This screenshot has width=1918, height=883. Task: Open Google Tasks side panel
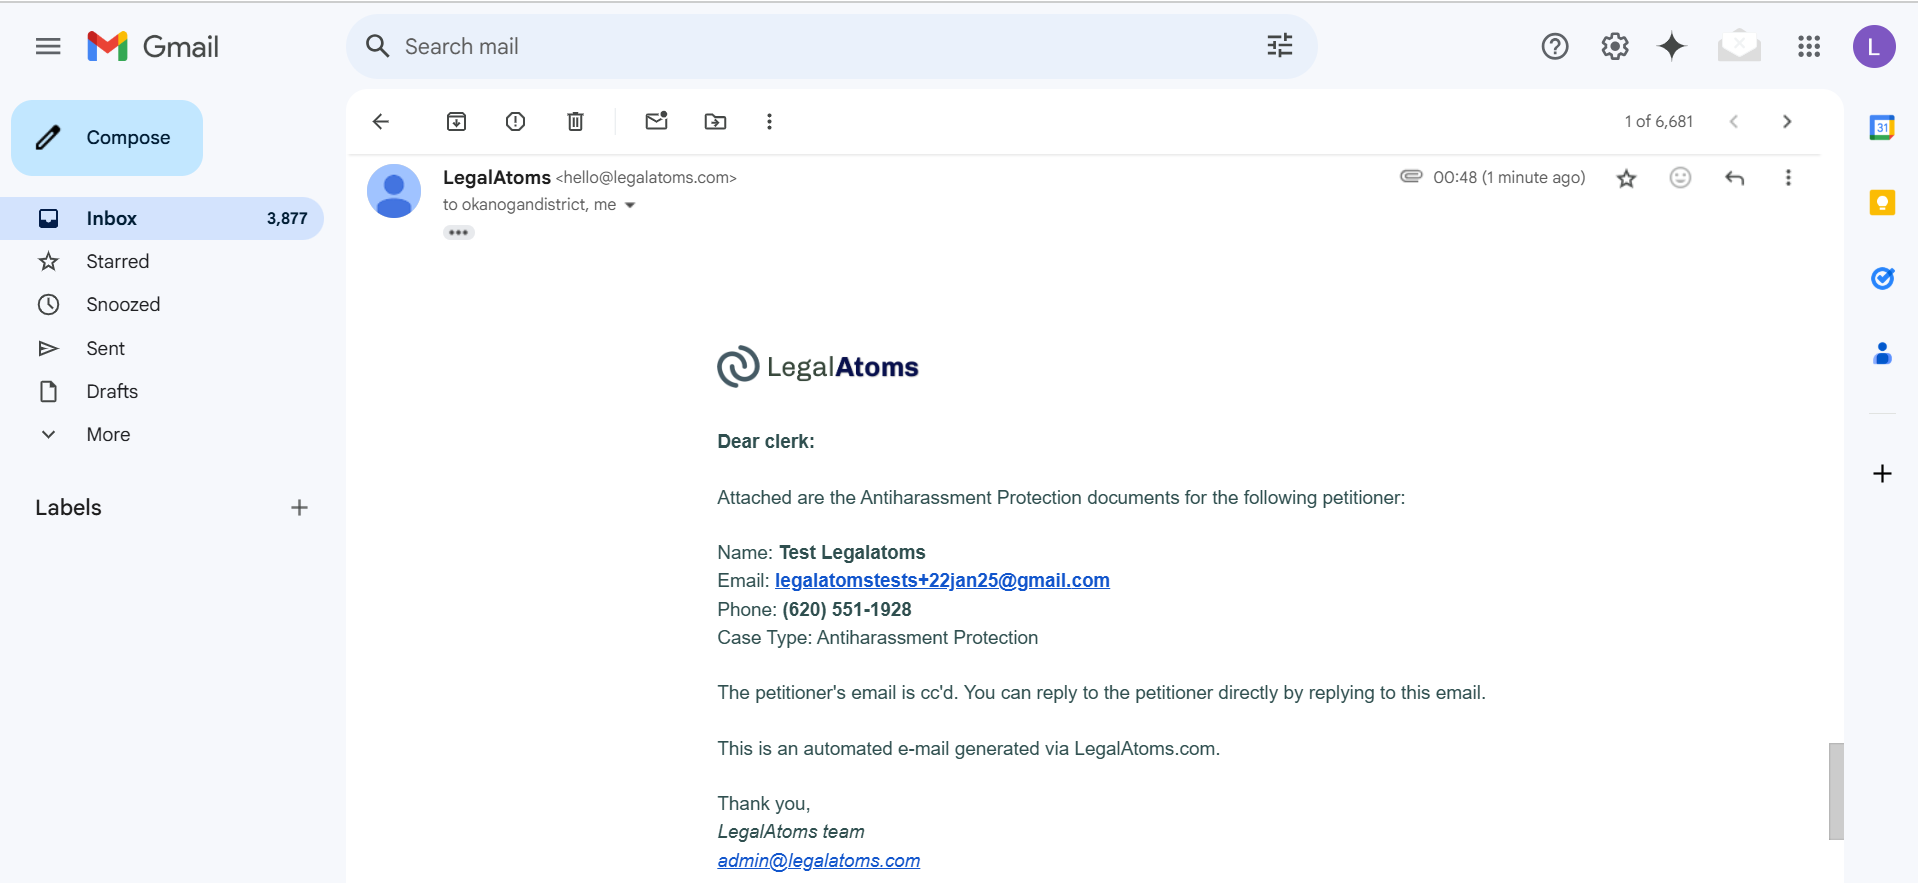(1882, 278)
